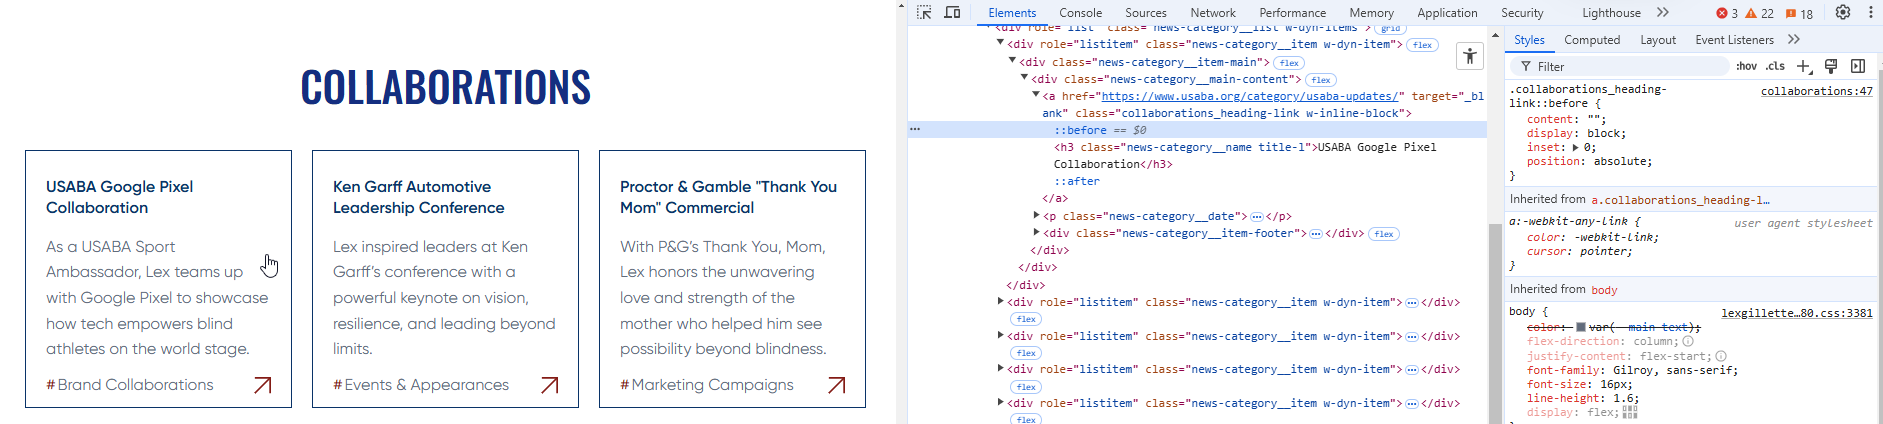This screenshot has width=1883, height=424.
Task: Activate the element inspector picker icon
Action: (924, 13)
